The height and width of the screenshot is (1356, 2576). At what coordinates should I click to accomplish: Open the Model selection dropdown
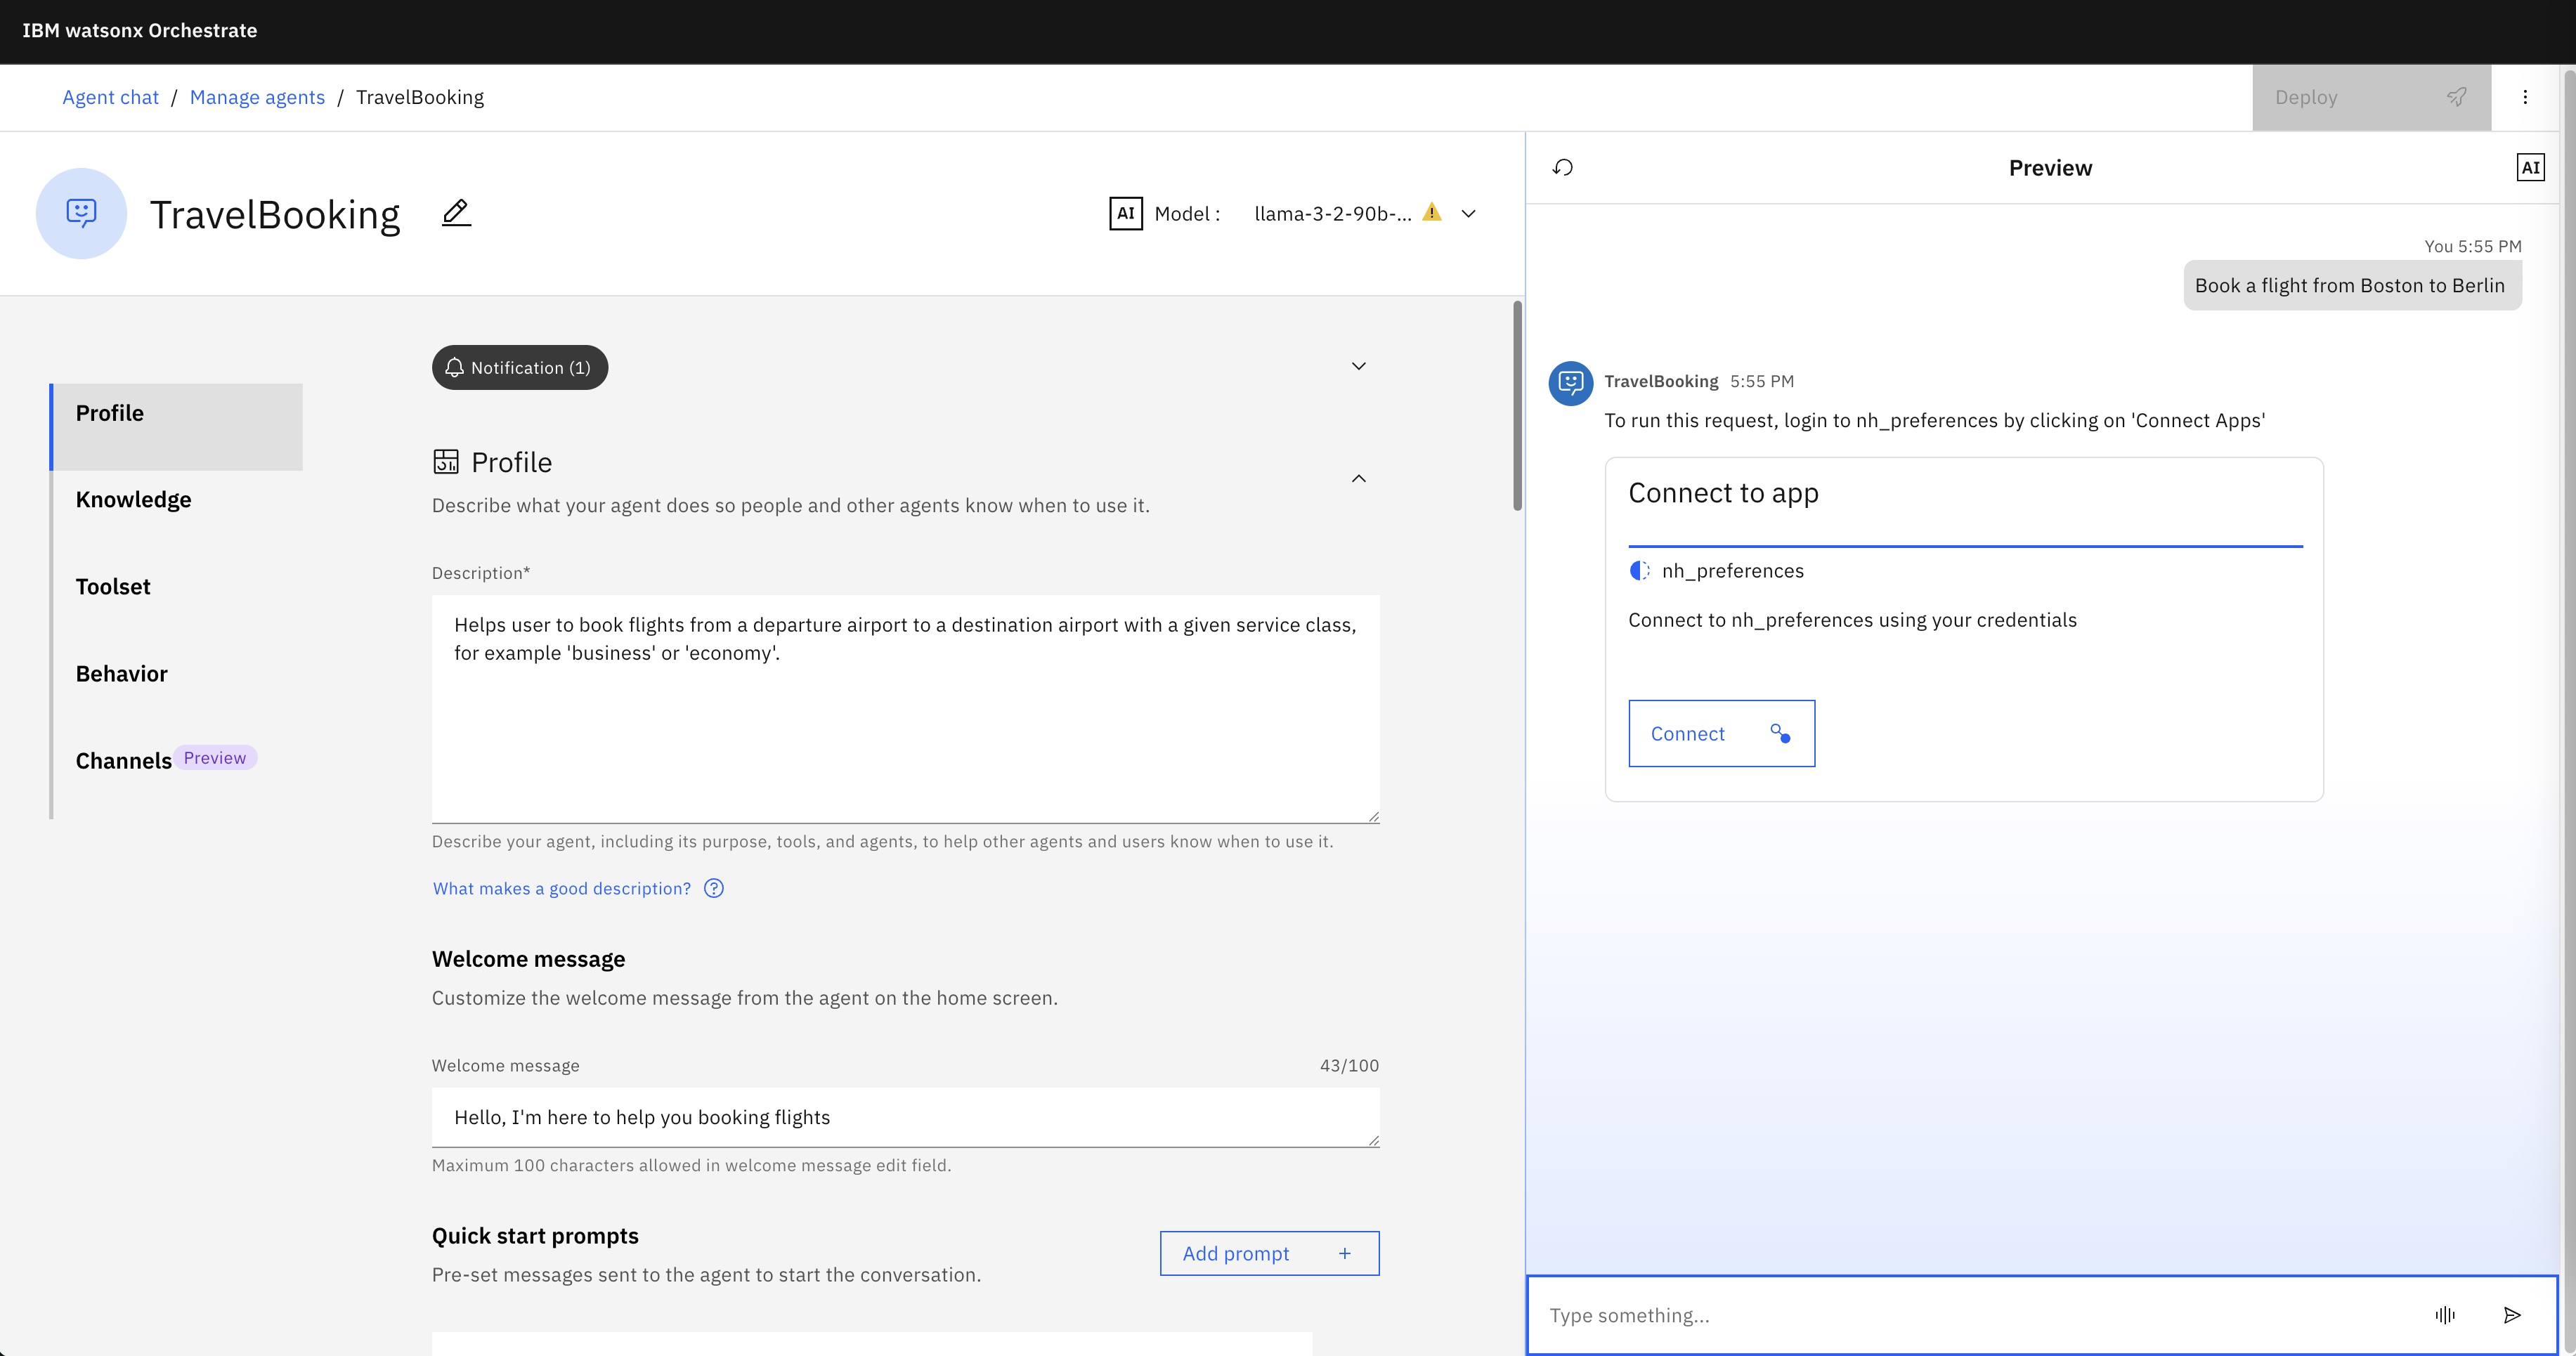click(1468, 213)
